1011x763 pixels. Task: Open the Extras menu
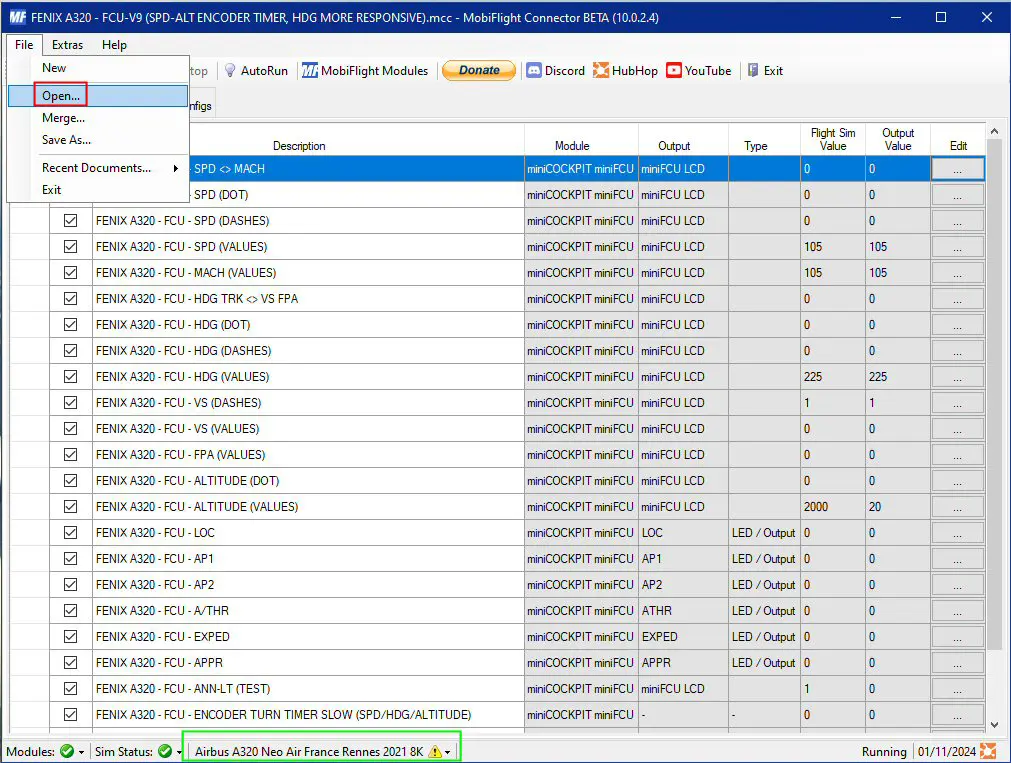(67, 45)
